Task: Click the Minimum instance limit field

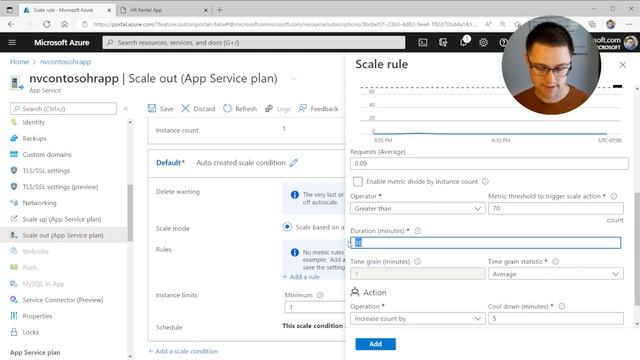Action: pos(315,307)
